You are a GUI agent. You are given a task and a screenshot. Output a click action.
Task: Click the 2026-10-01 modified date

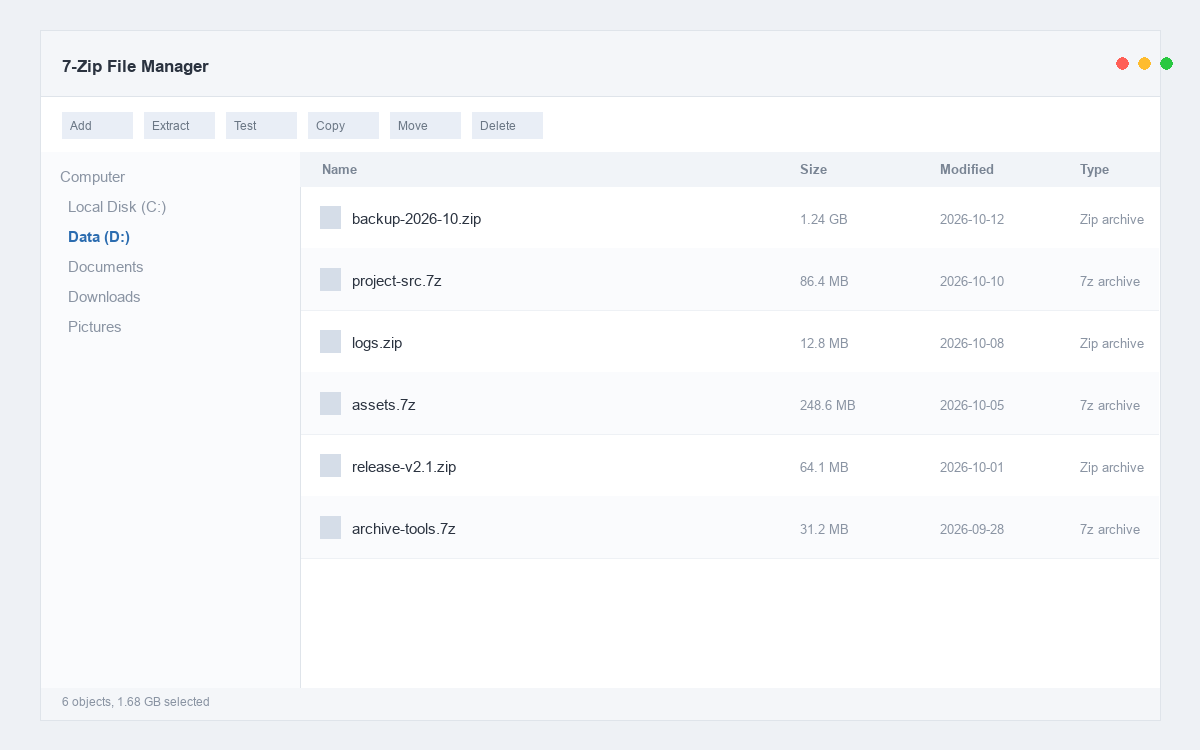971,467
